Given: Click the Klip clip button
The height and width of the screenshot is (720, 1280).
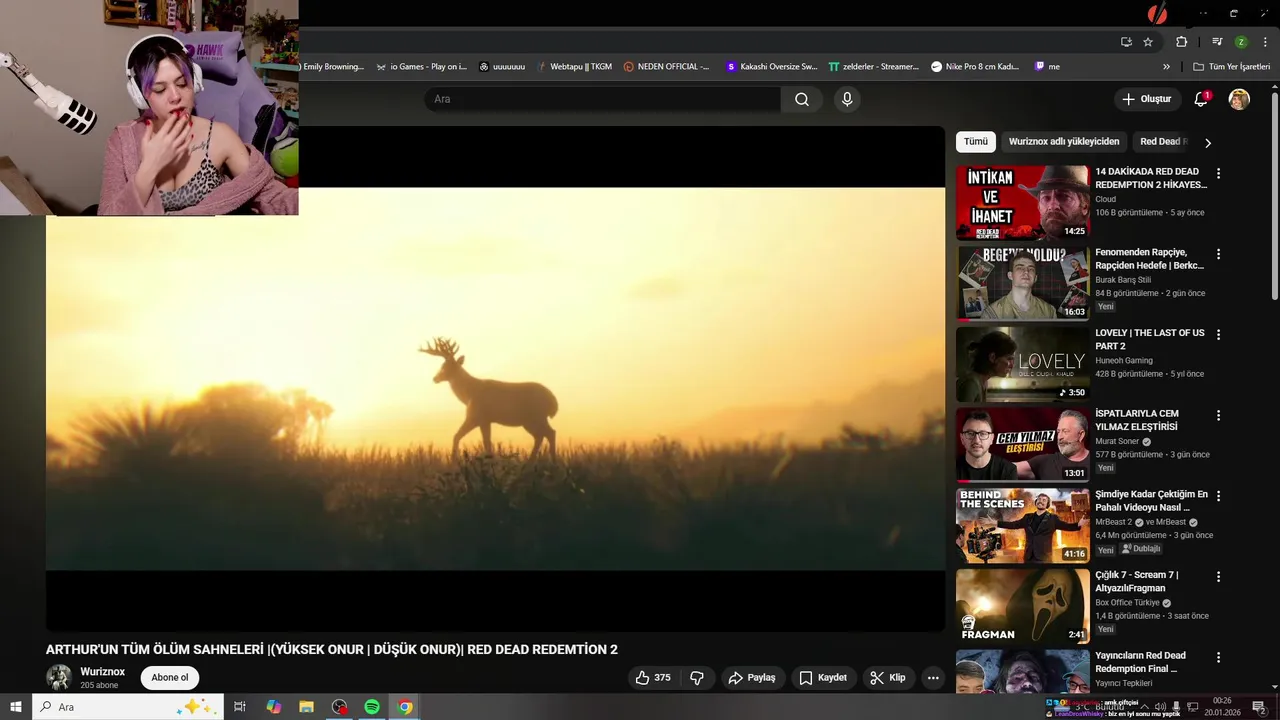Looking at the screenshot, I should [888, 678].
